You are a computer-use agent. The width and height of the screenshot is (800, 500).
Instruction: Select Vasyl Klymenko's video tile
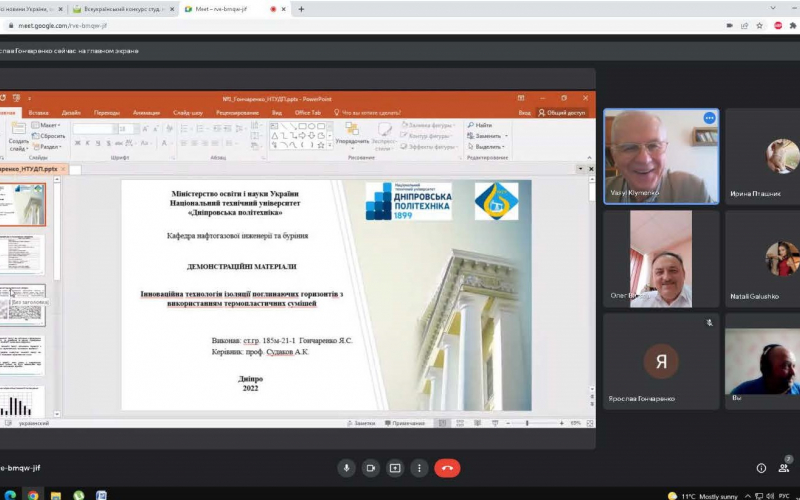point(661,156)
